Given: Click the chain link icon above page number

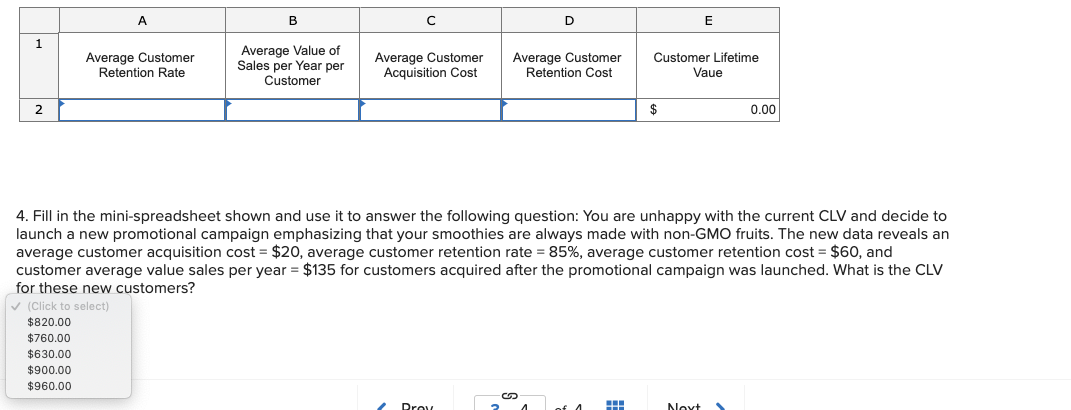Looking at the screenshot, I should point(508,395).
